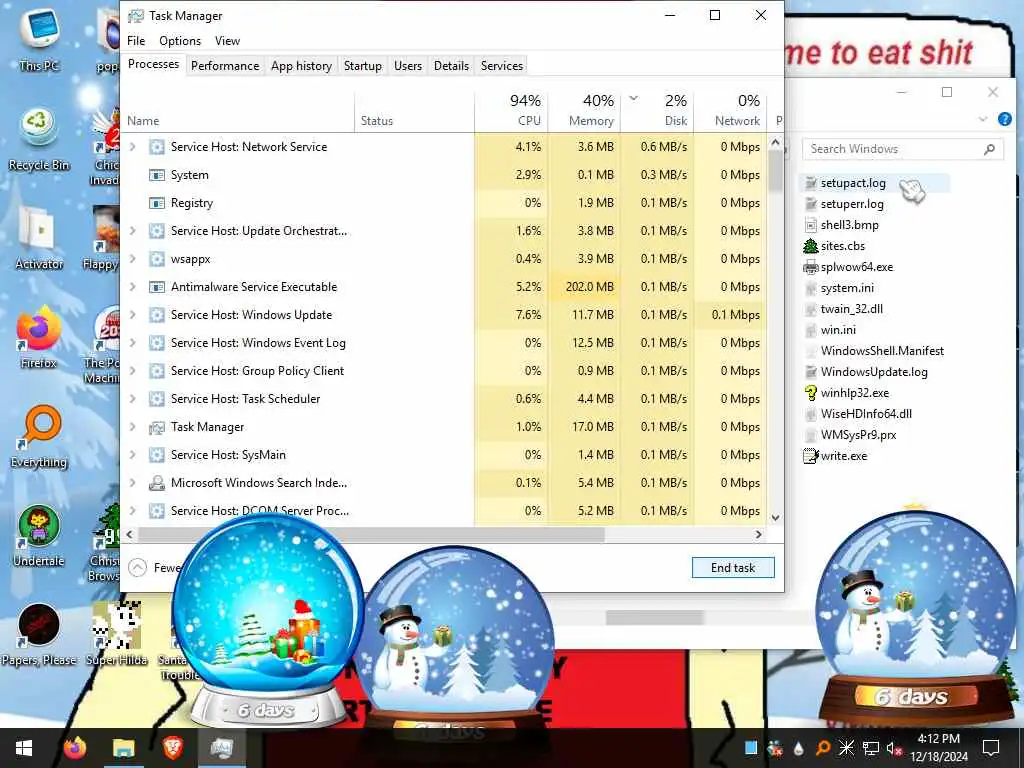Click the Status column header
Image resolution: width=1024 pixels, height=768 pixels.
(415, 110)
